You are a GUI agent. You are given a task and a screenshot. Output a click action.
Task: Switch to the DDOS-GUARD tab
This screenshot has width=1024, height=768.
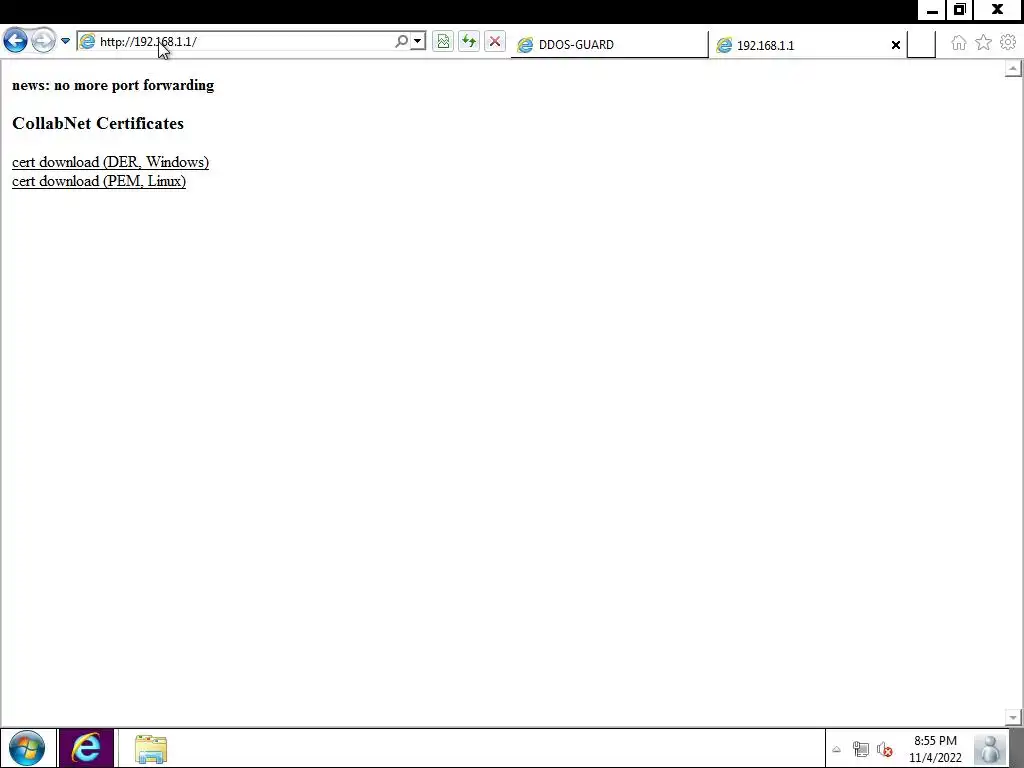pos(609,44)
